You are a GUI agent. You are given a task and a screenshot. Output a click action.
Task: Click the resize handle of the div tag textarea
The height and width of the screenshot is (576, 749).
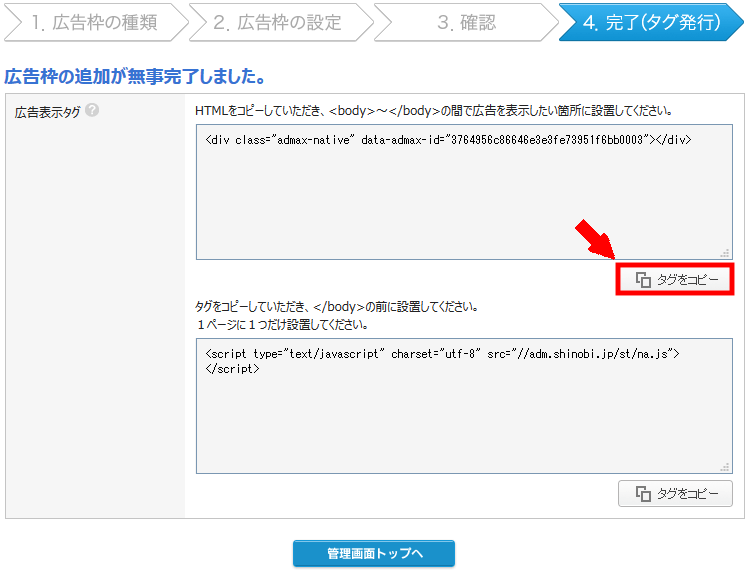(725, 253)
